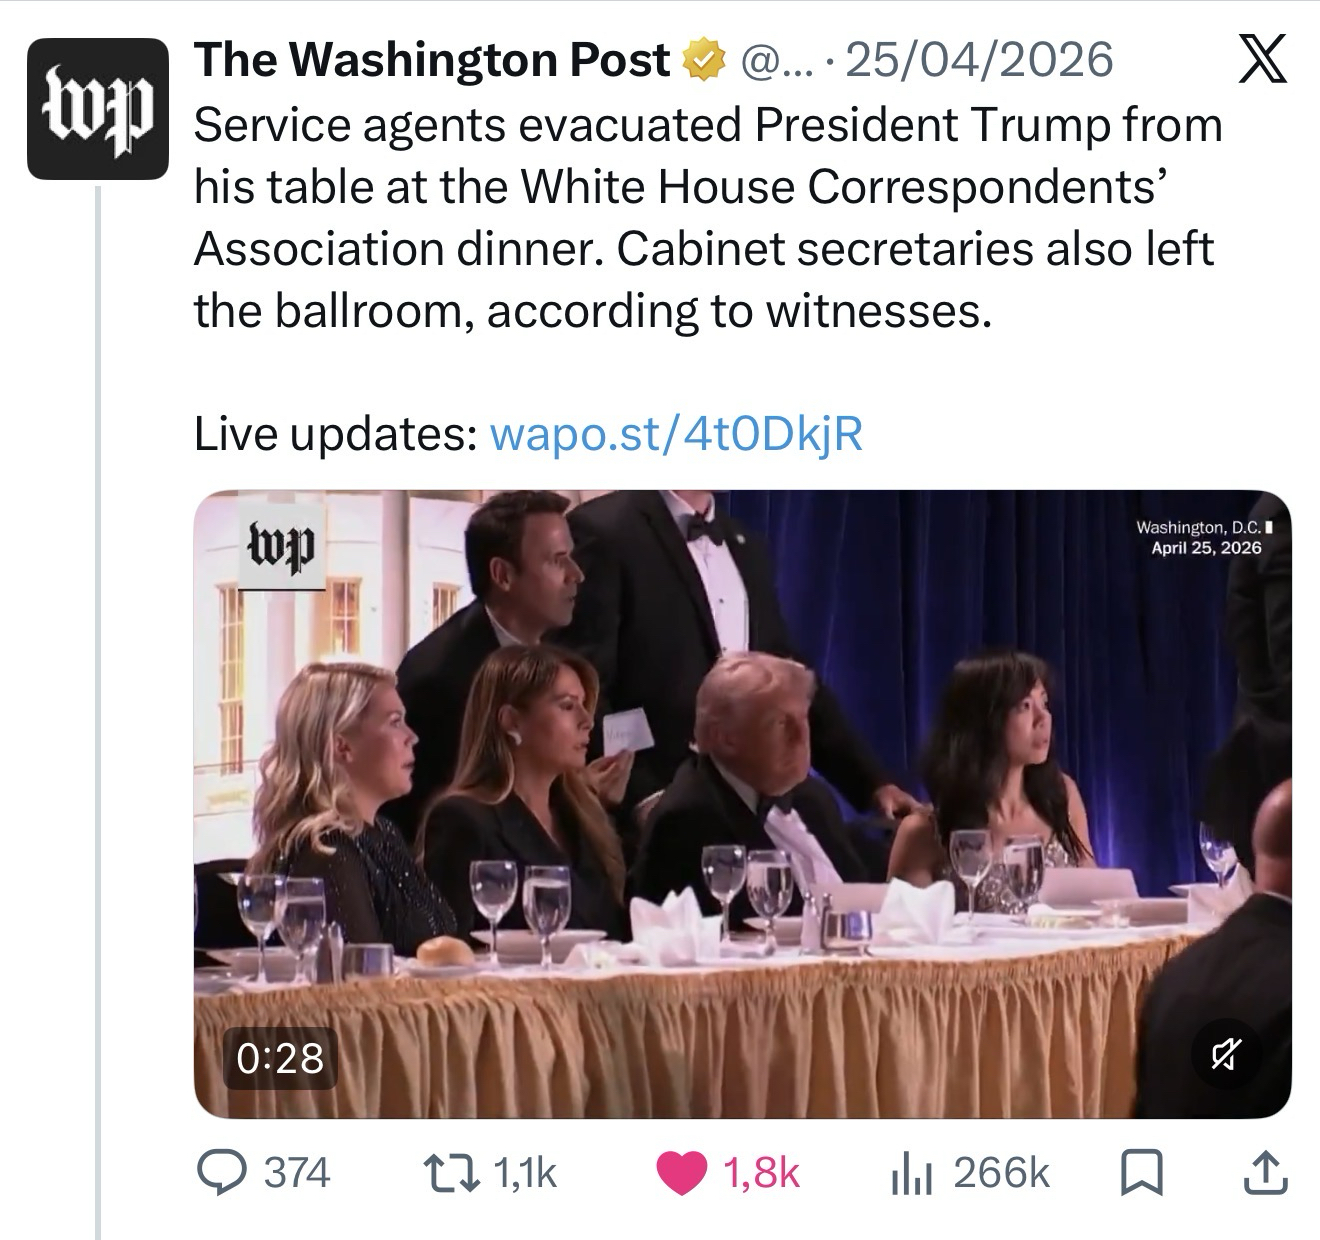This screenshot has height=1240, width=1320.
Task: Click the 0:28 video duration label
Action: tap(281, 1058)
